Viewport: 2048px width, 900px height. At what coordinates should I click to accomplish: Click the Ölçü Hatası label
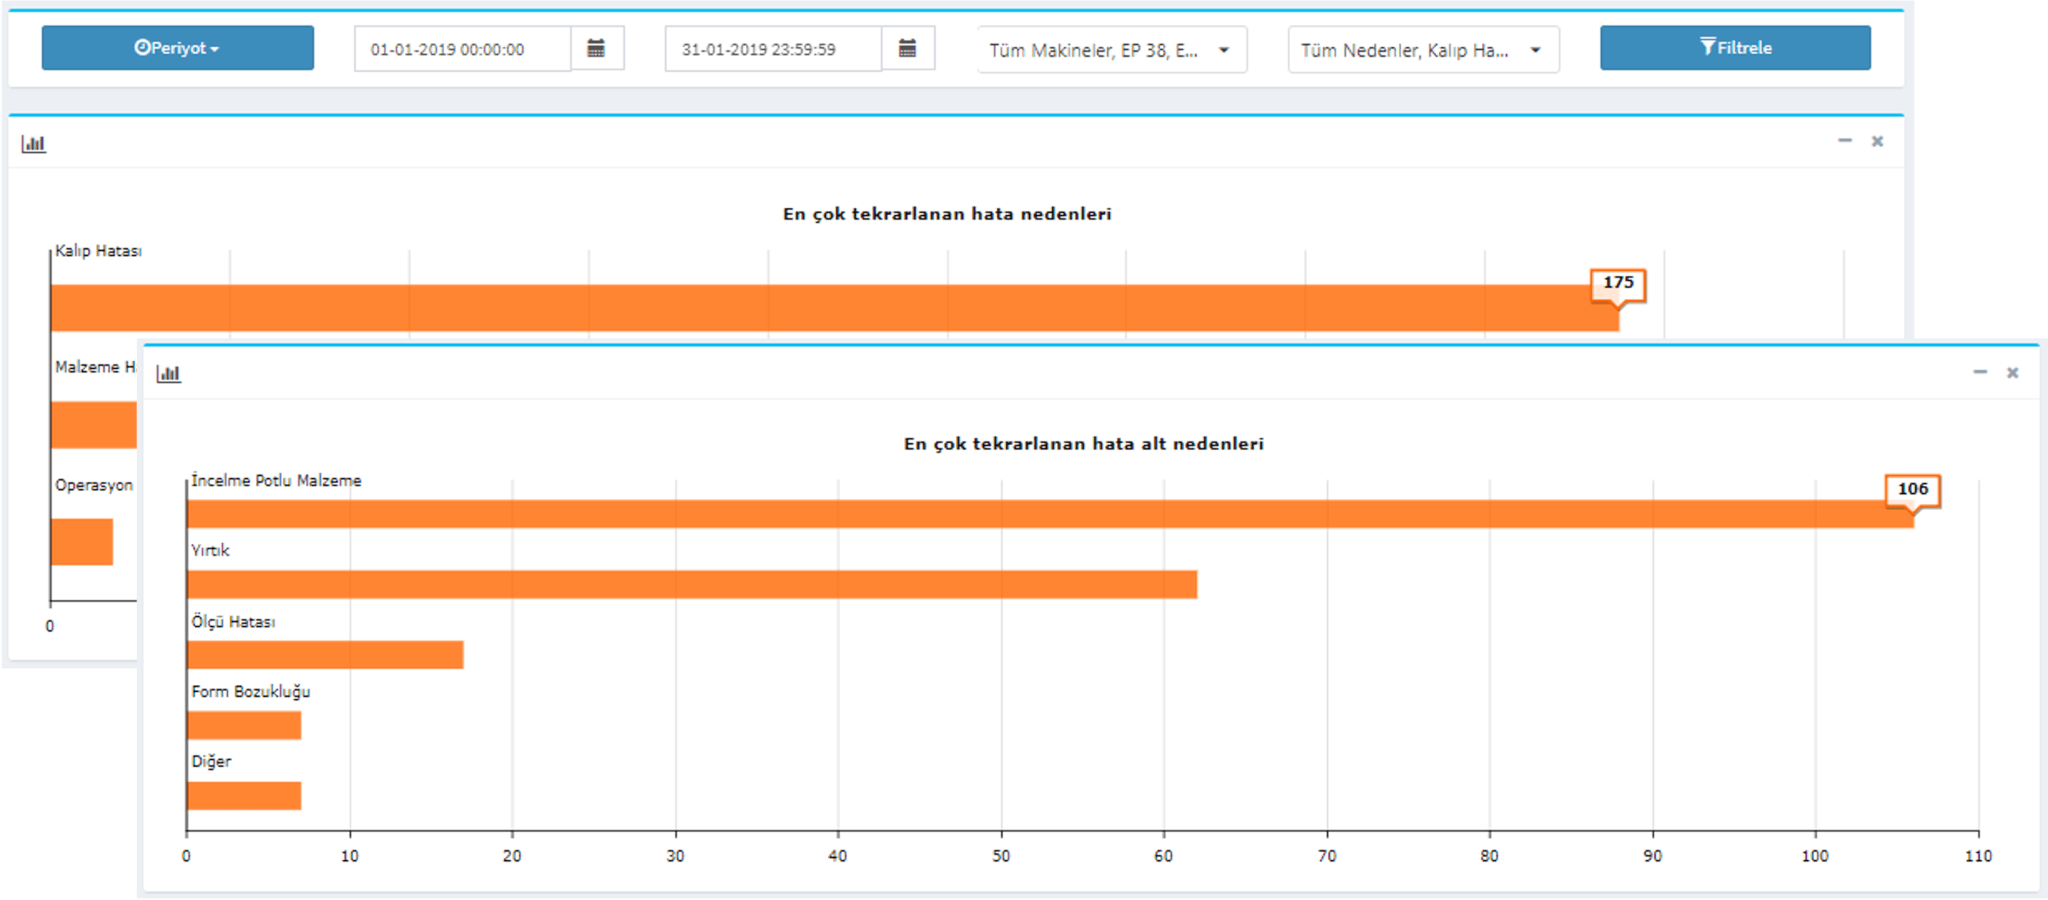(x=233, y=622)
